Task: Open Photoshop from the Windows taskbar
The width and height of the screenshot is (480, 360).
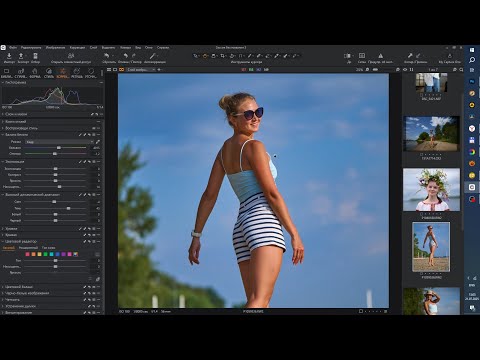Action: point(472,81)
